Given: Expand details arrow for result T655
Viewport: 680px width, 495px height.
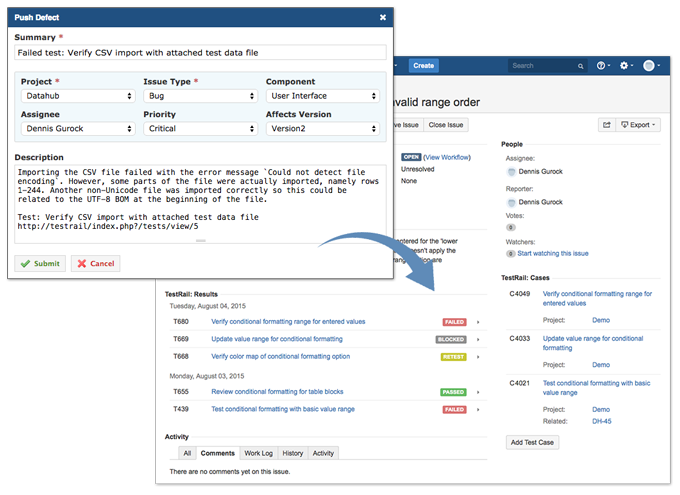Looking at the screenshot, I should (478, 392).
